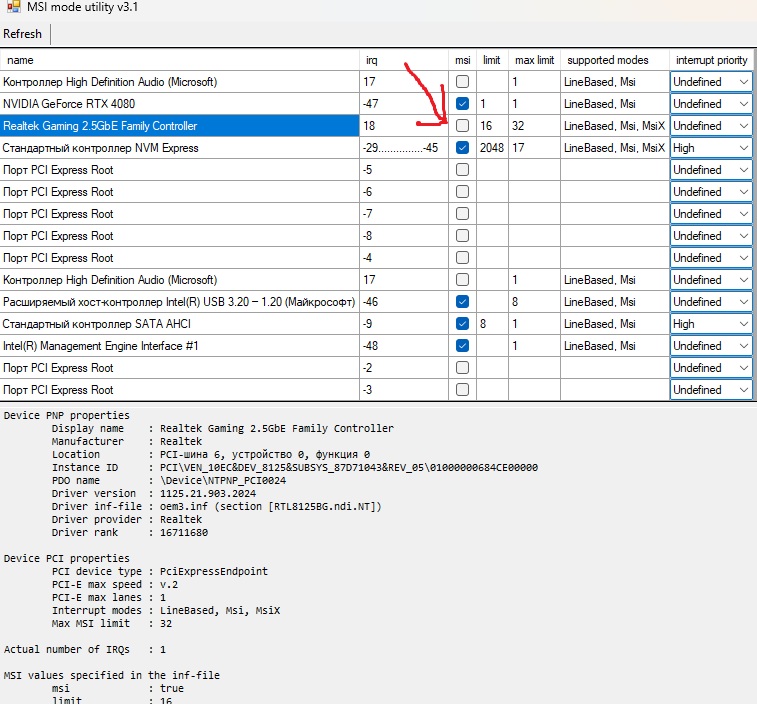
Task: Click the MSI mode utility title bar icon
Action: 12,7
